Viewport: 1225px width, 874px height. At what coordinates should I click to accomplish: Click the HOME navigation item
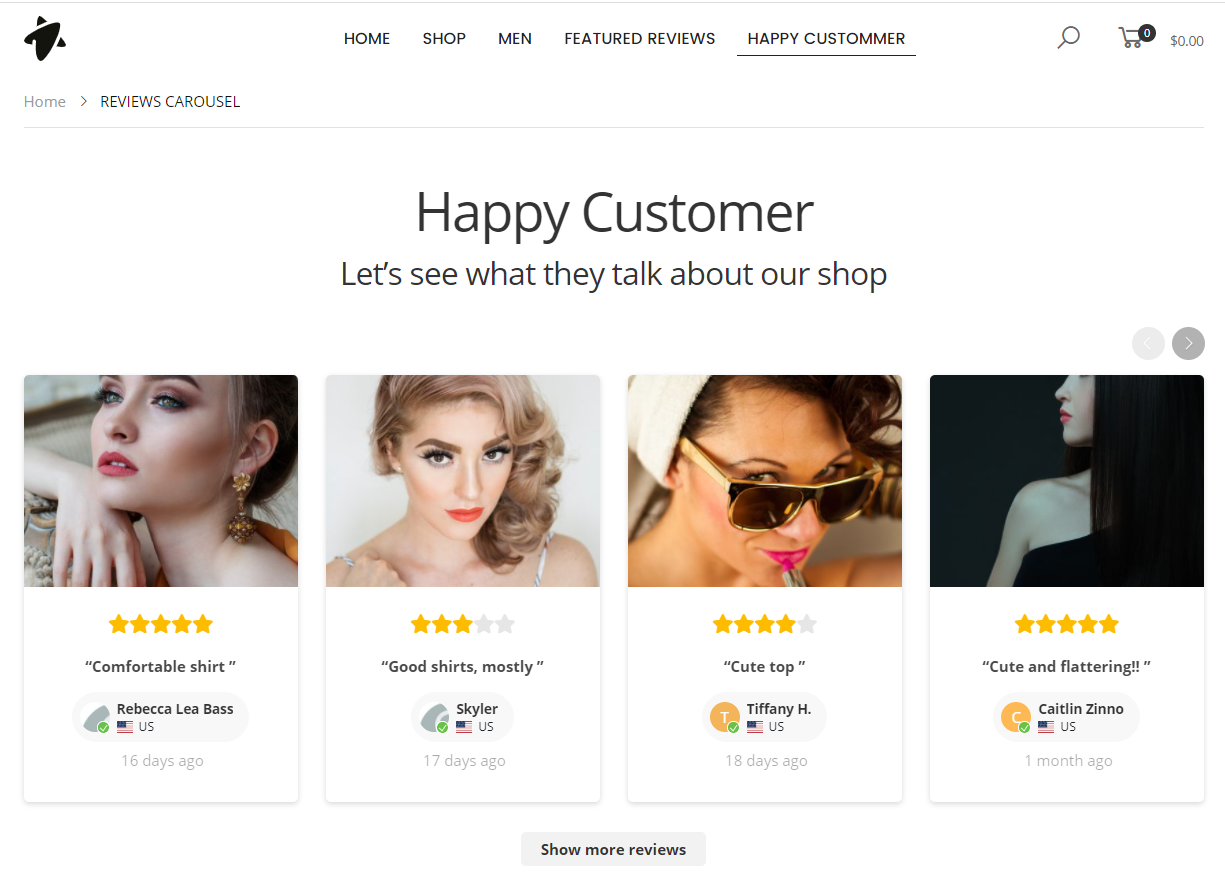[x=367, y=38]
